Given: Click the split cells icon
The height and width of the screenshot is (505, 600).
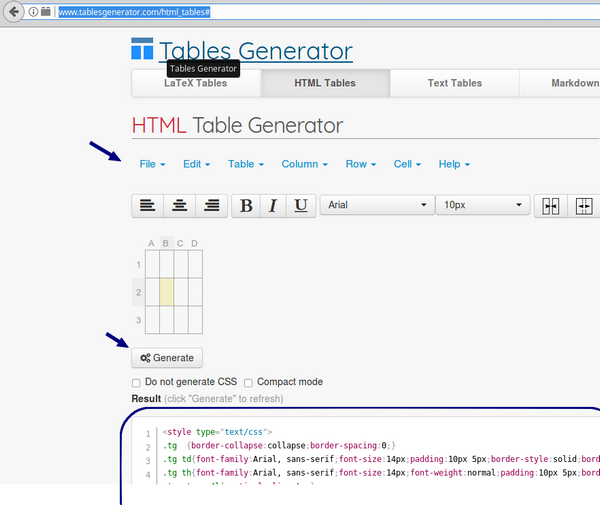Looking at the screenshot, I should [584, 206].
